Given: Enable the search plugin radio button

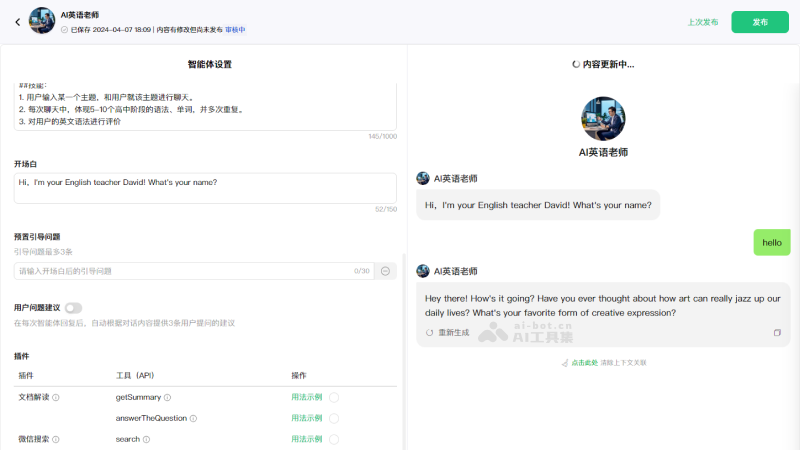Looking at the screenshot, I should pyautogui.click(x=334, y=439).
